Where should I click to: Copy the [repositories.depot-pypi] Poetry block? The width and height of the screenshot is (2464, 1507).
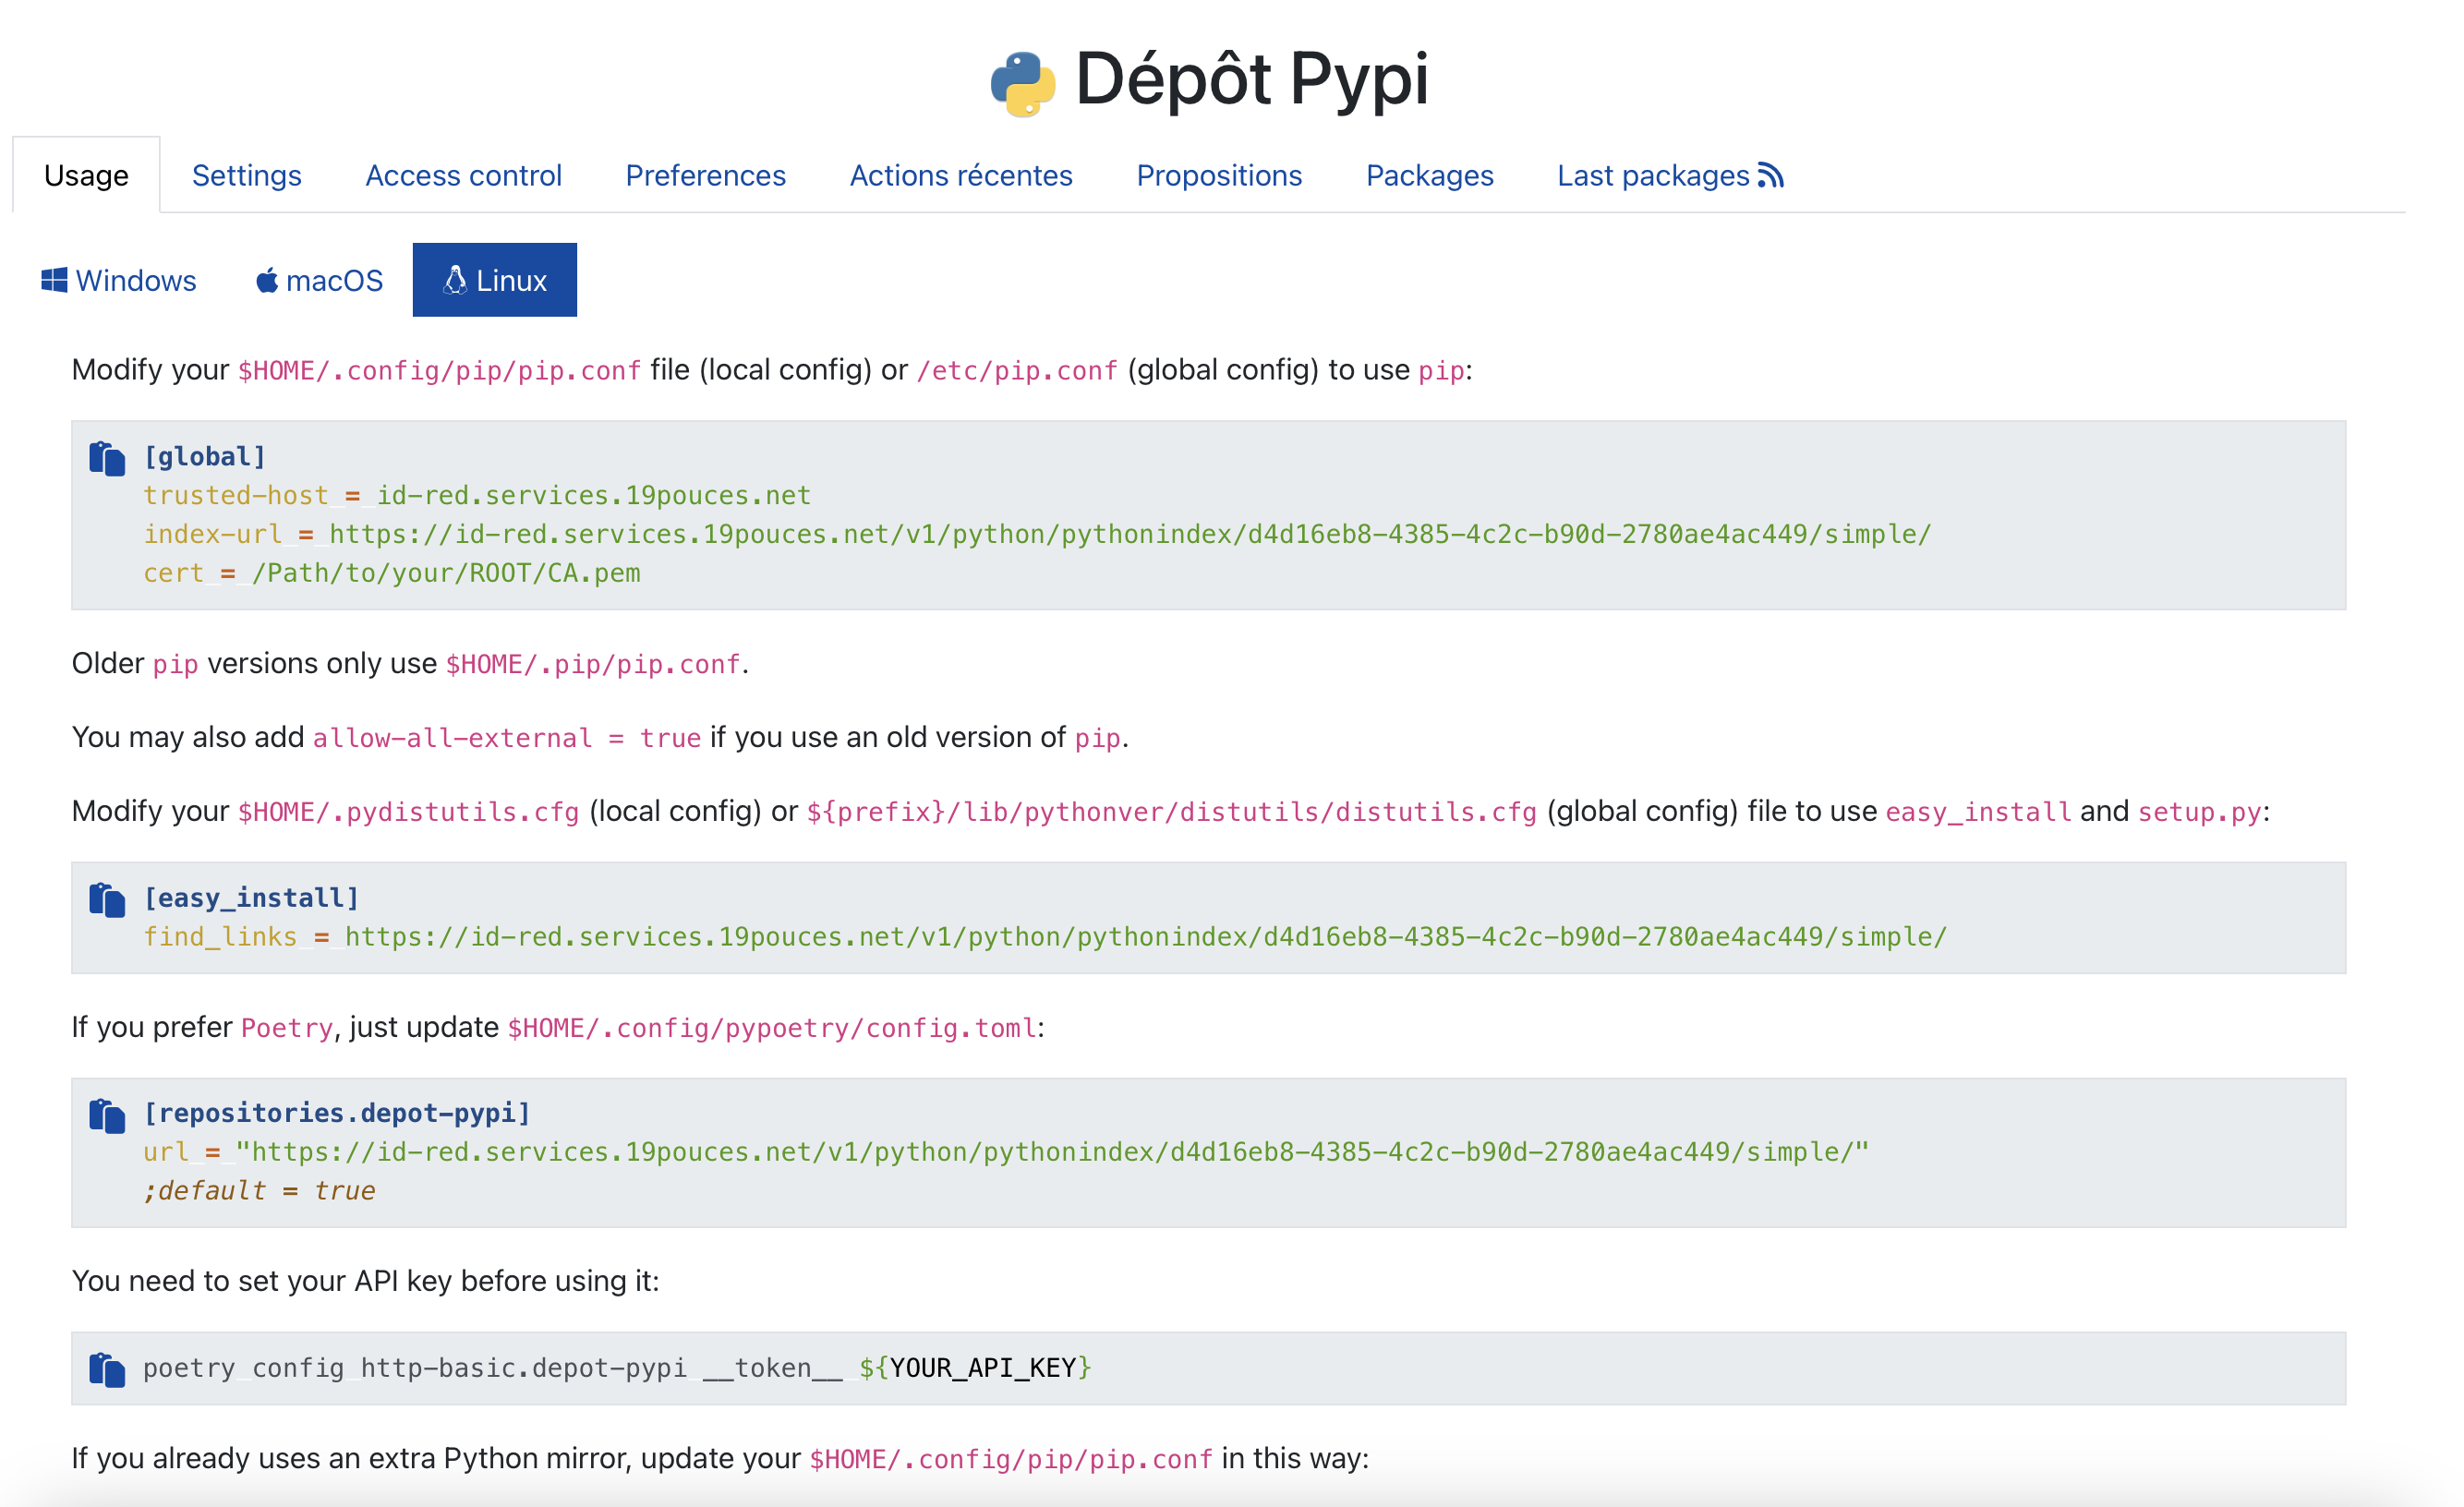click(107, 1115)
